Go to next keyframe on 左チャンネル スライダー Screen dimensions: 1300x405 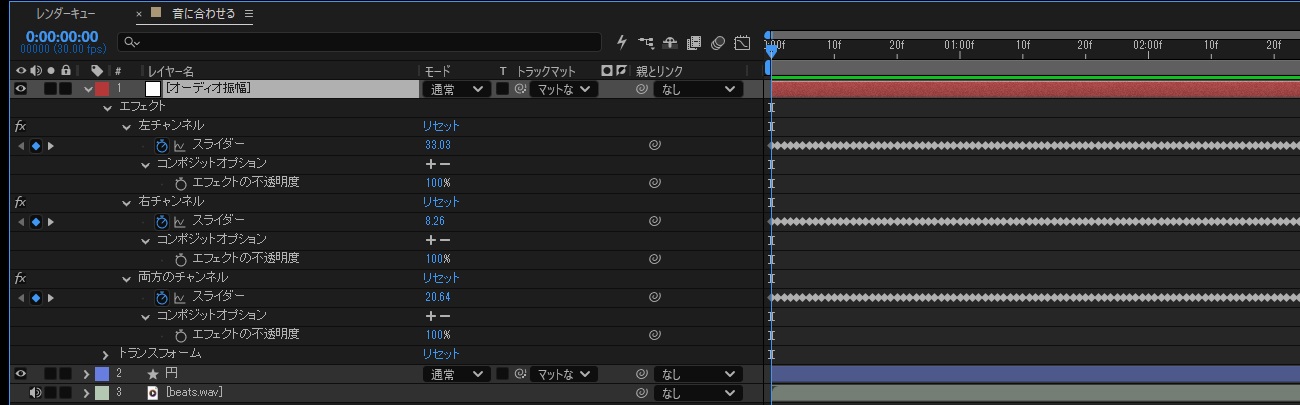tap(51, 145)
